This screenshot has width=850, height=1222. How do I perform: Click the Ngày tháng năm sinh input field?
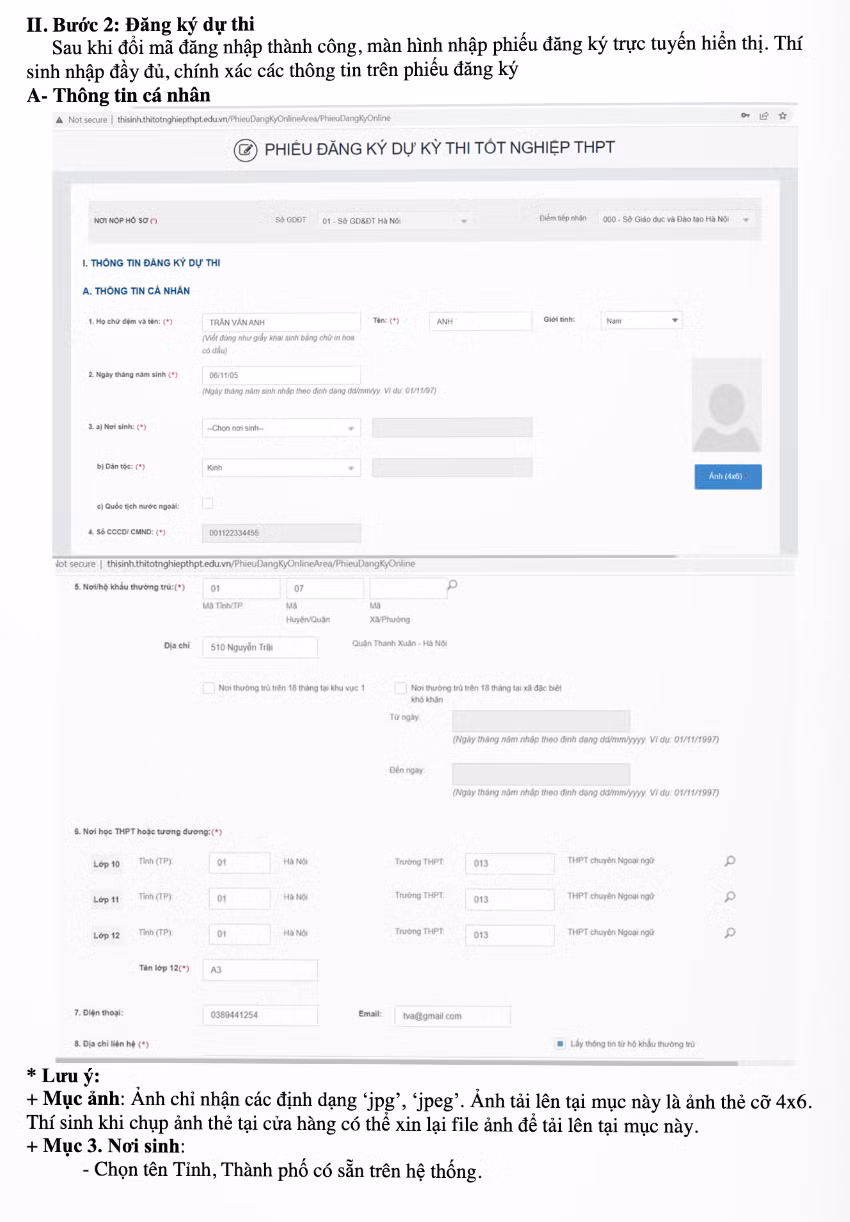pyautogui.click(x=280, y=375)
